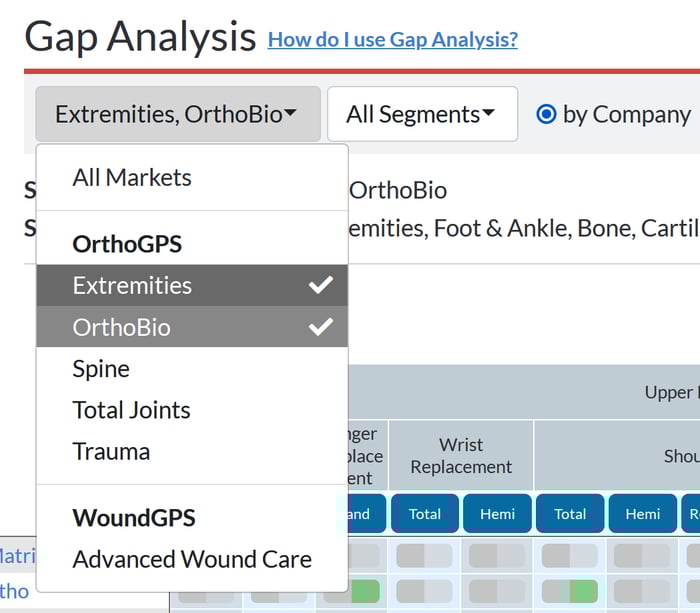Select the Total Joints market option
Screen dimensions: 700x613
pos(192,410)
